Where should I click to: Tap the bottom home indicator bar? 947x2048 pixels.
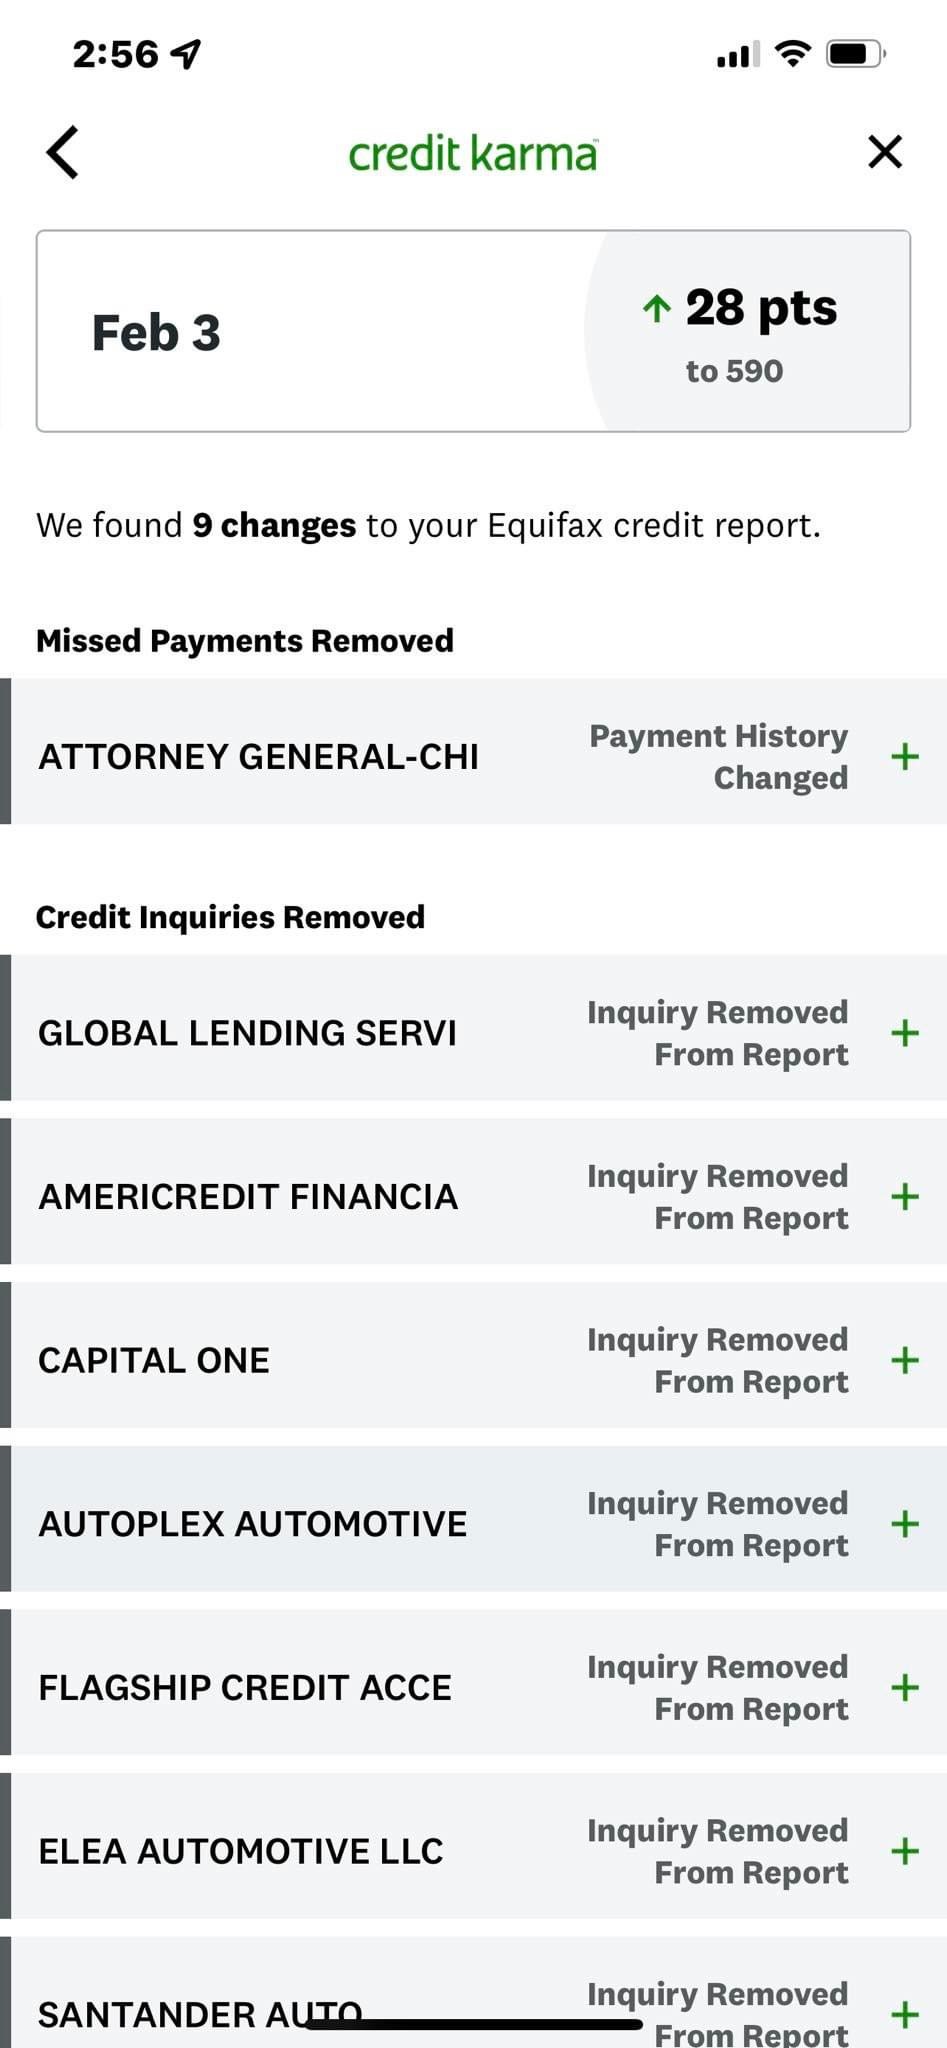coord(473,2025)
